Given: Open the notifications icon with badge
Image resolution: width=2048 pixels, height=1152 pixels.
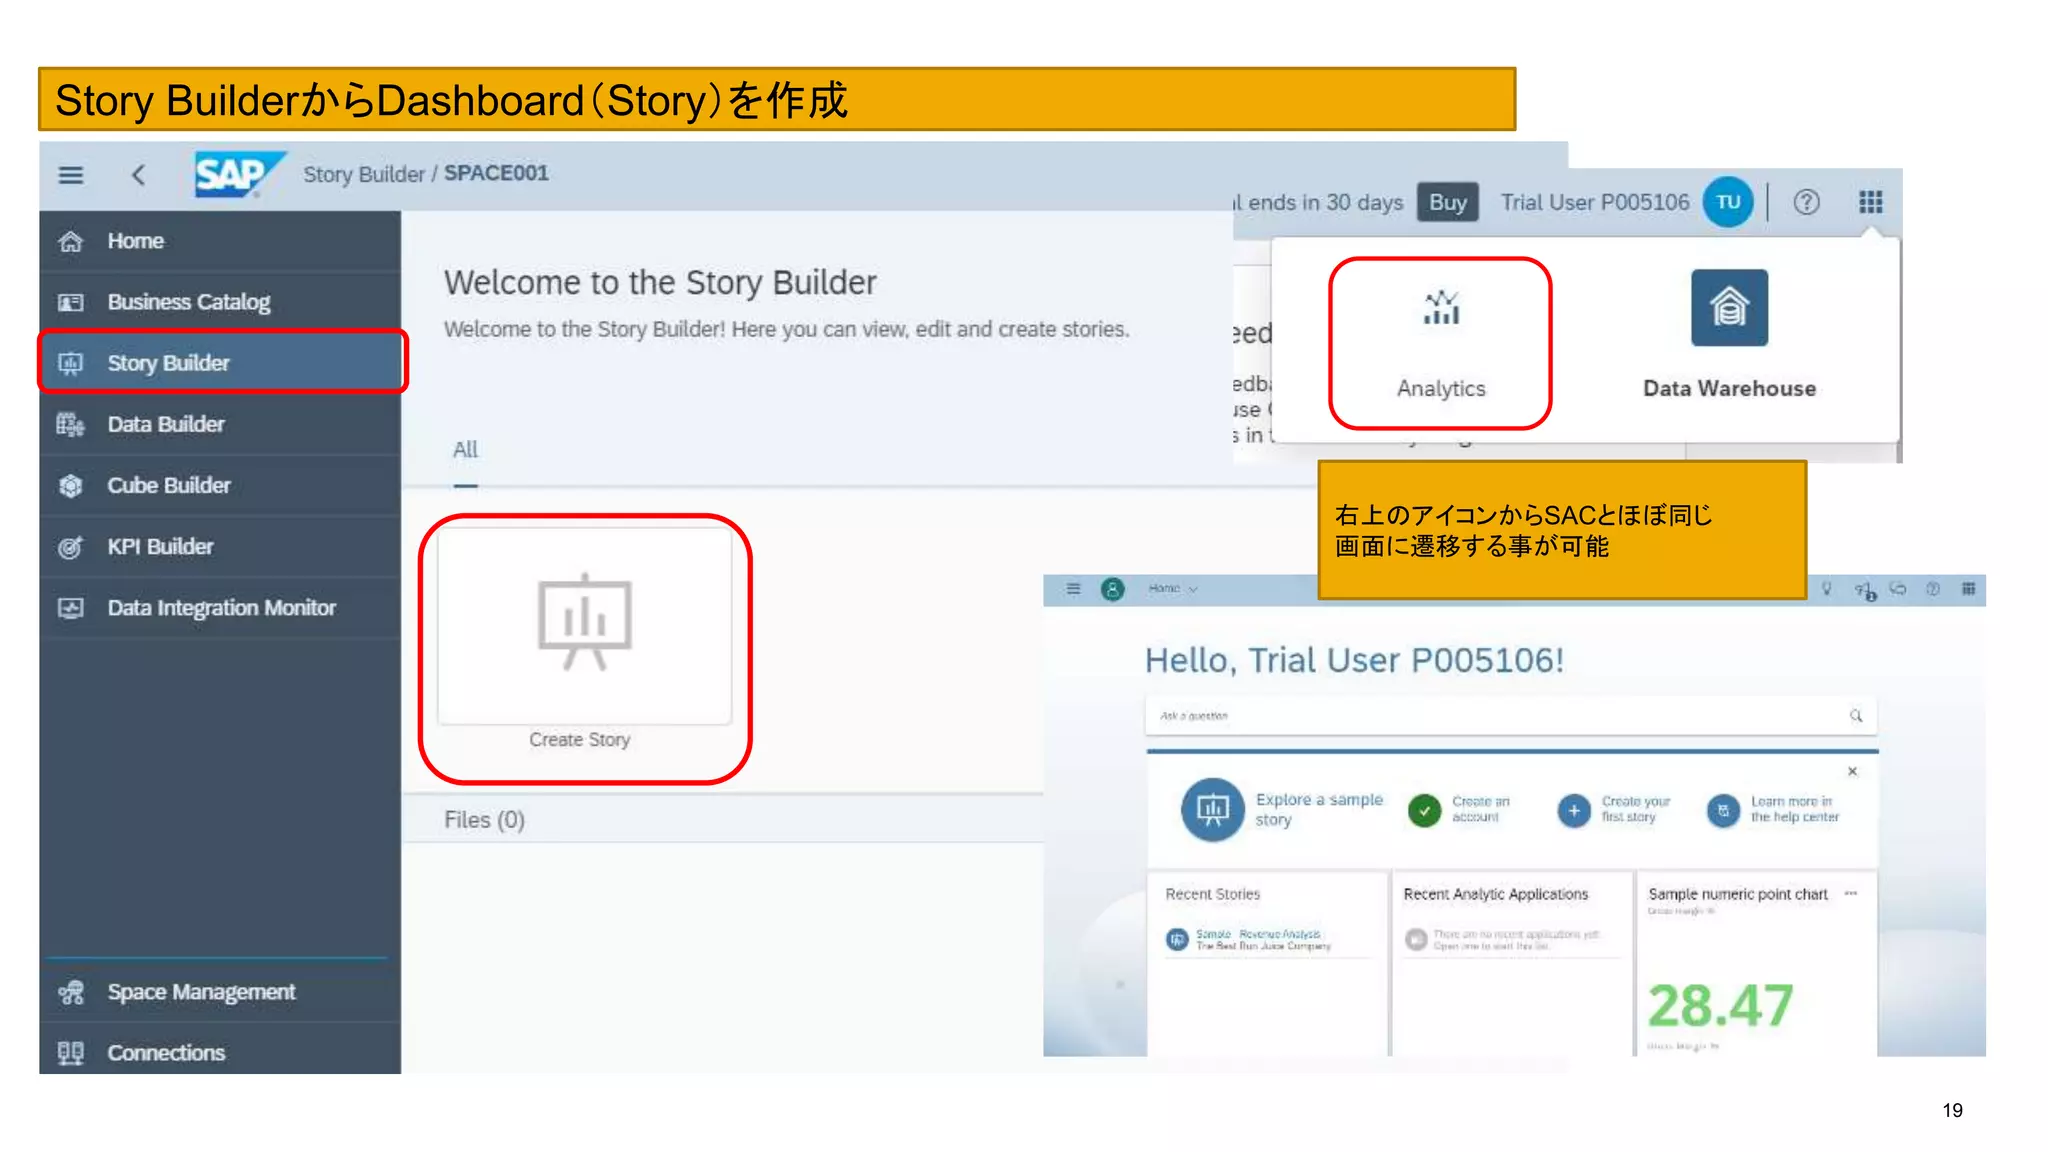Looking at the screenshot, I should tap(1865, 591).
